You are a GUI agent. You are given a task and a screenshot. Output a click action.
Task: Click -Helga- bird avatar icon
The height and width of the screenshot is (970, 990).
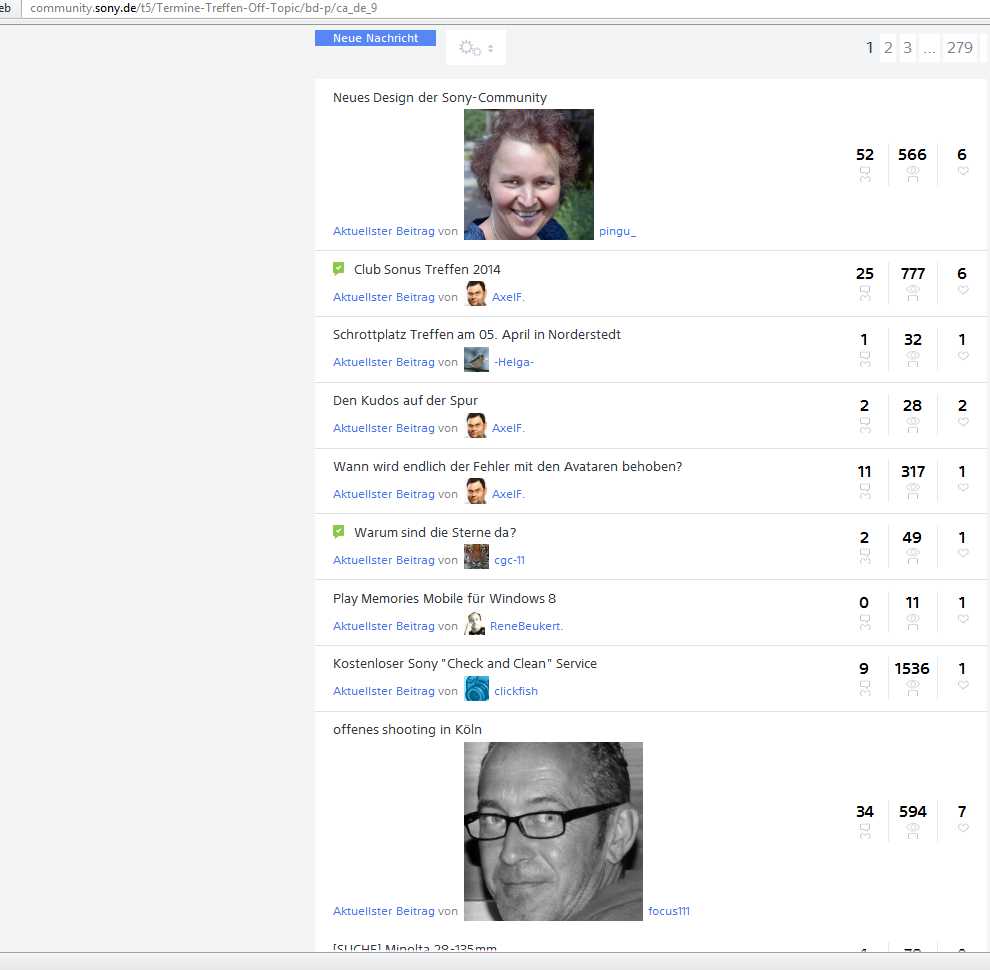tap(476, 360)
